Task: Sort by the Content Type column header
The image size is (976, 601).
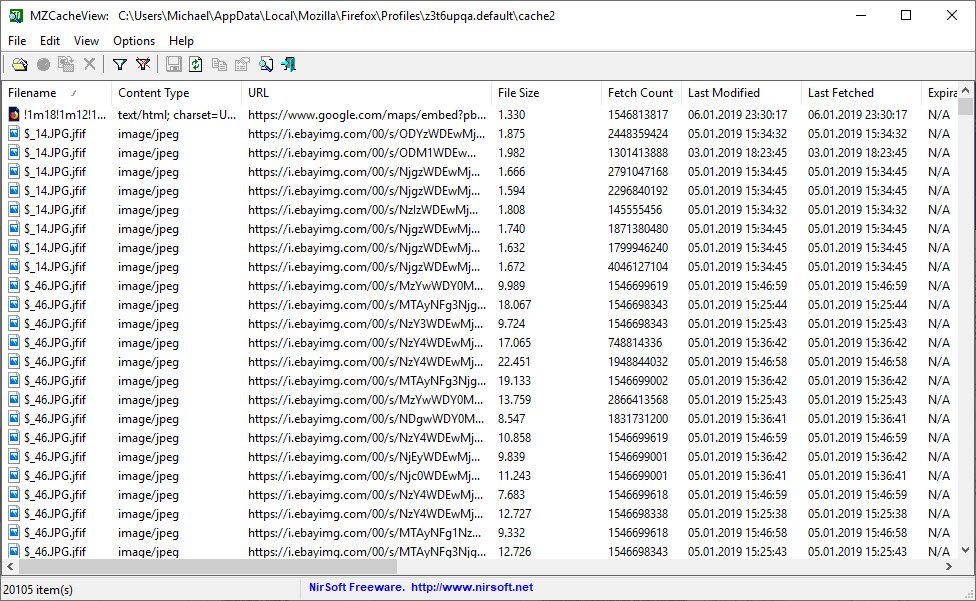Action: [x=176, y=93]
